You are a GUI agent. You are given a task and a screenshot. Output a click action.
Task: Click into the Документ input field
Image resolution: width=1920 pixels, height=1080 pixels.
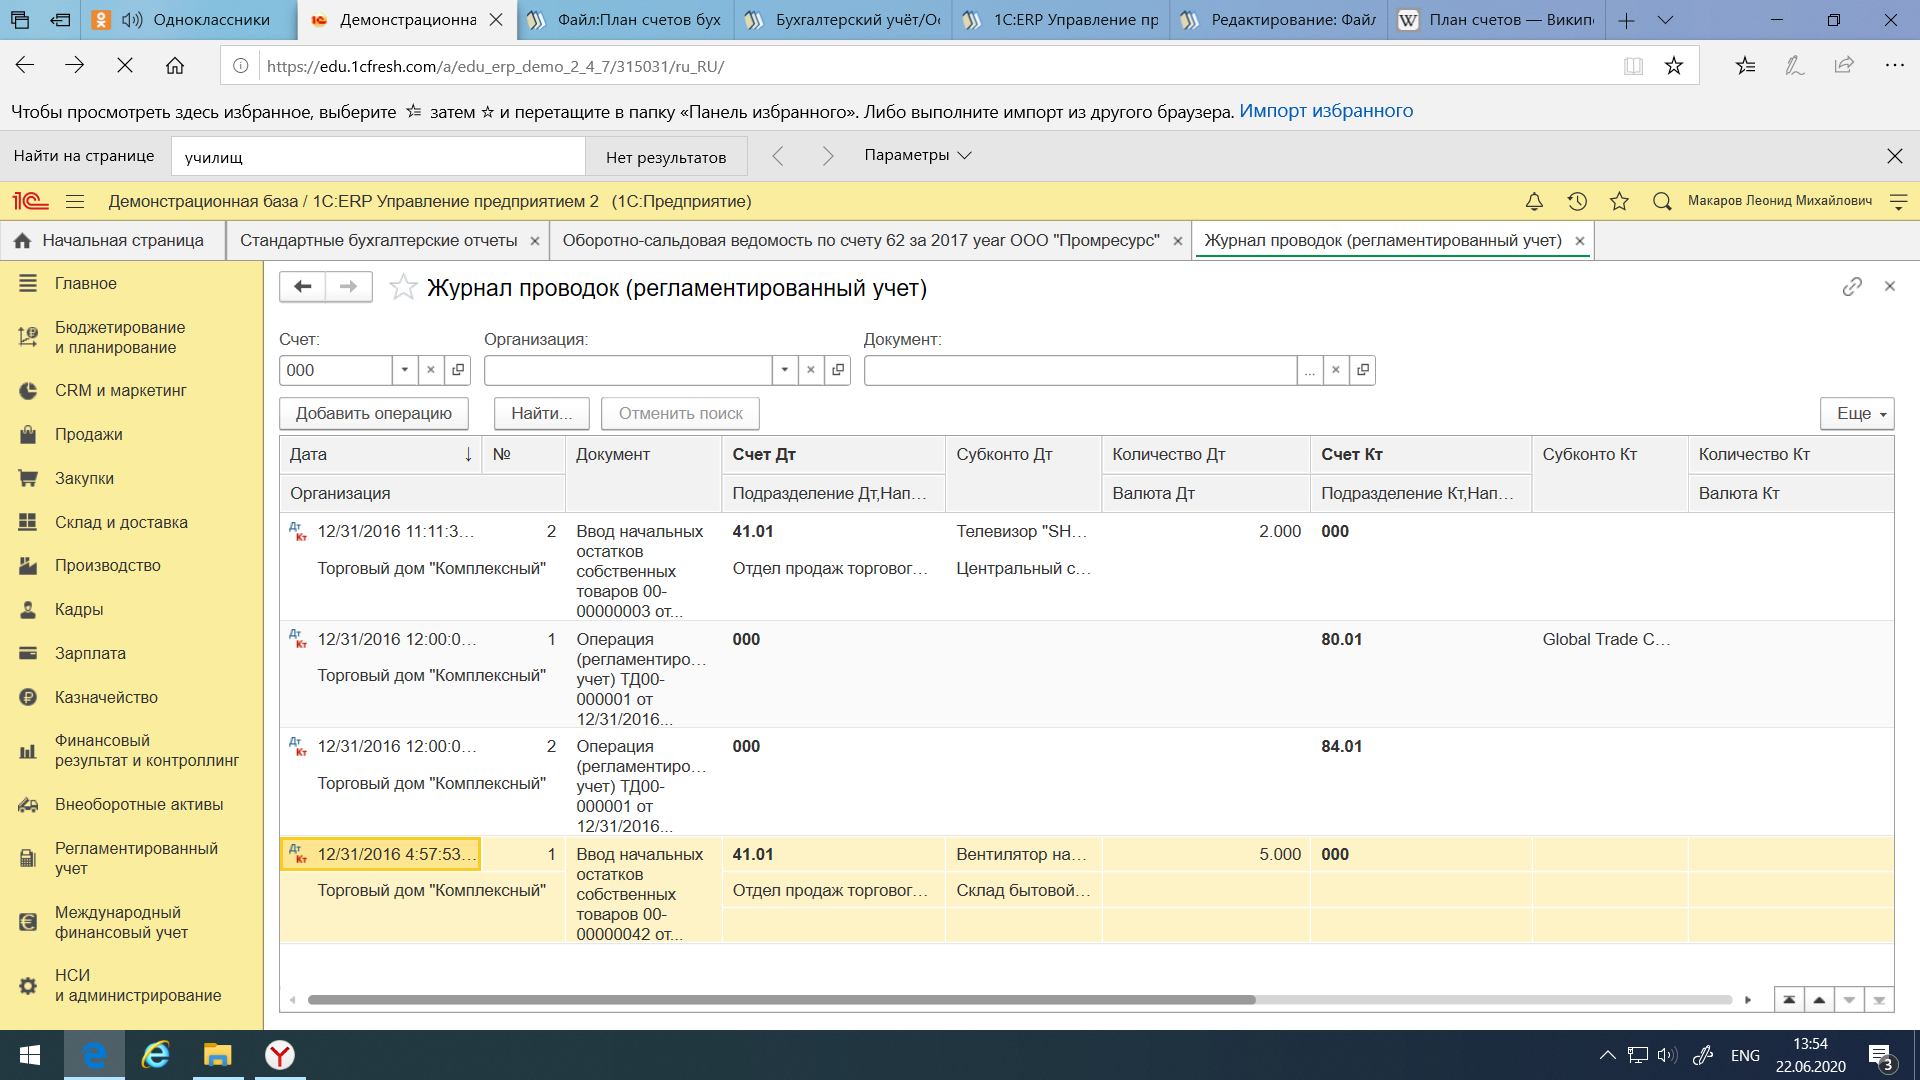(1081, 370)
